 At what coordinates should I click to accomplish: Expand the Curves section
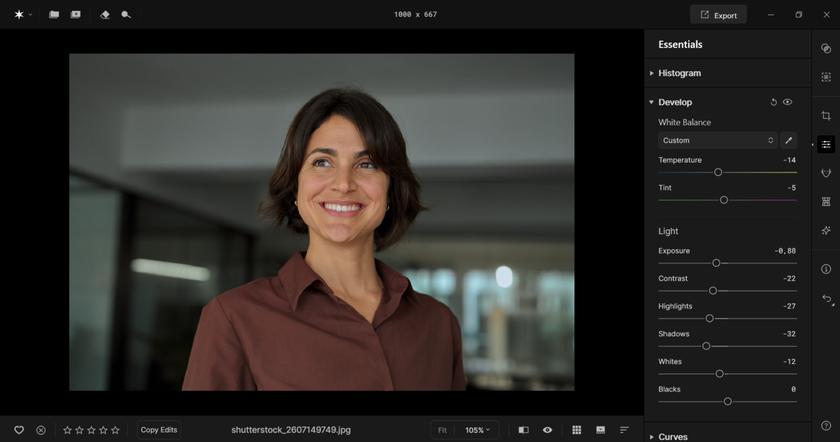[672, 437]
